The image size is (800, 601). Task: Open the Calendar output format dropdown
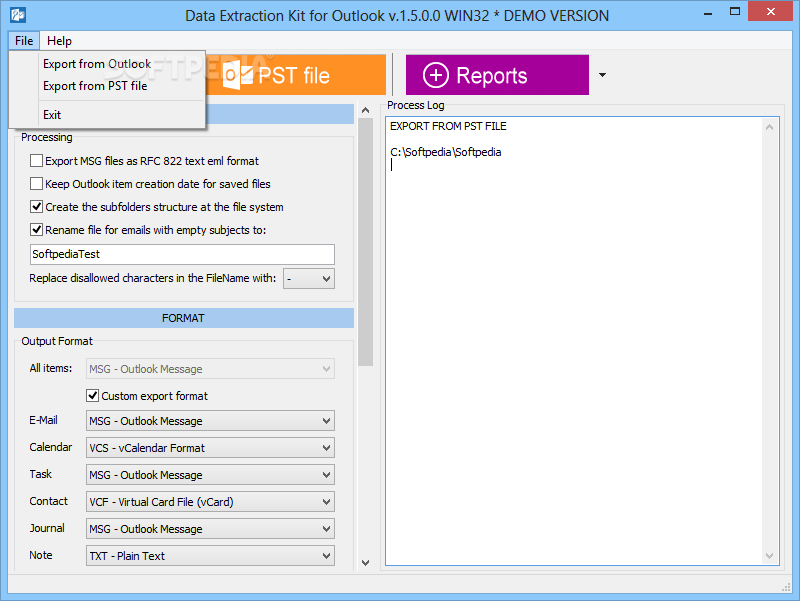[210, 448]
